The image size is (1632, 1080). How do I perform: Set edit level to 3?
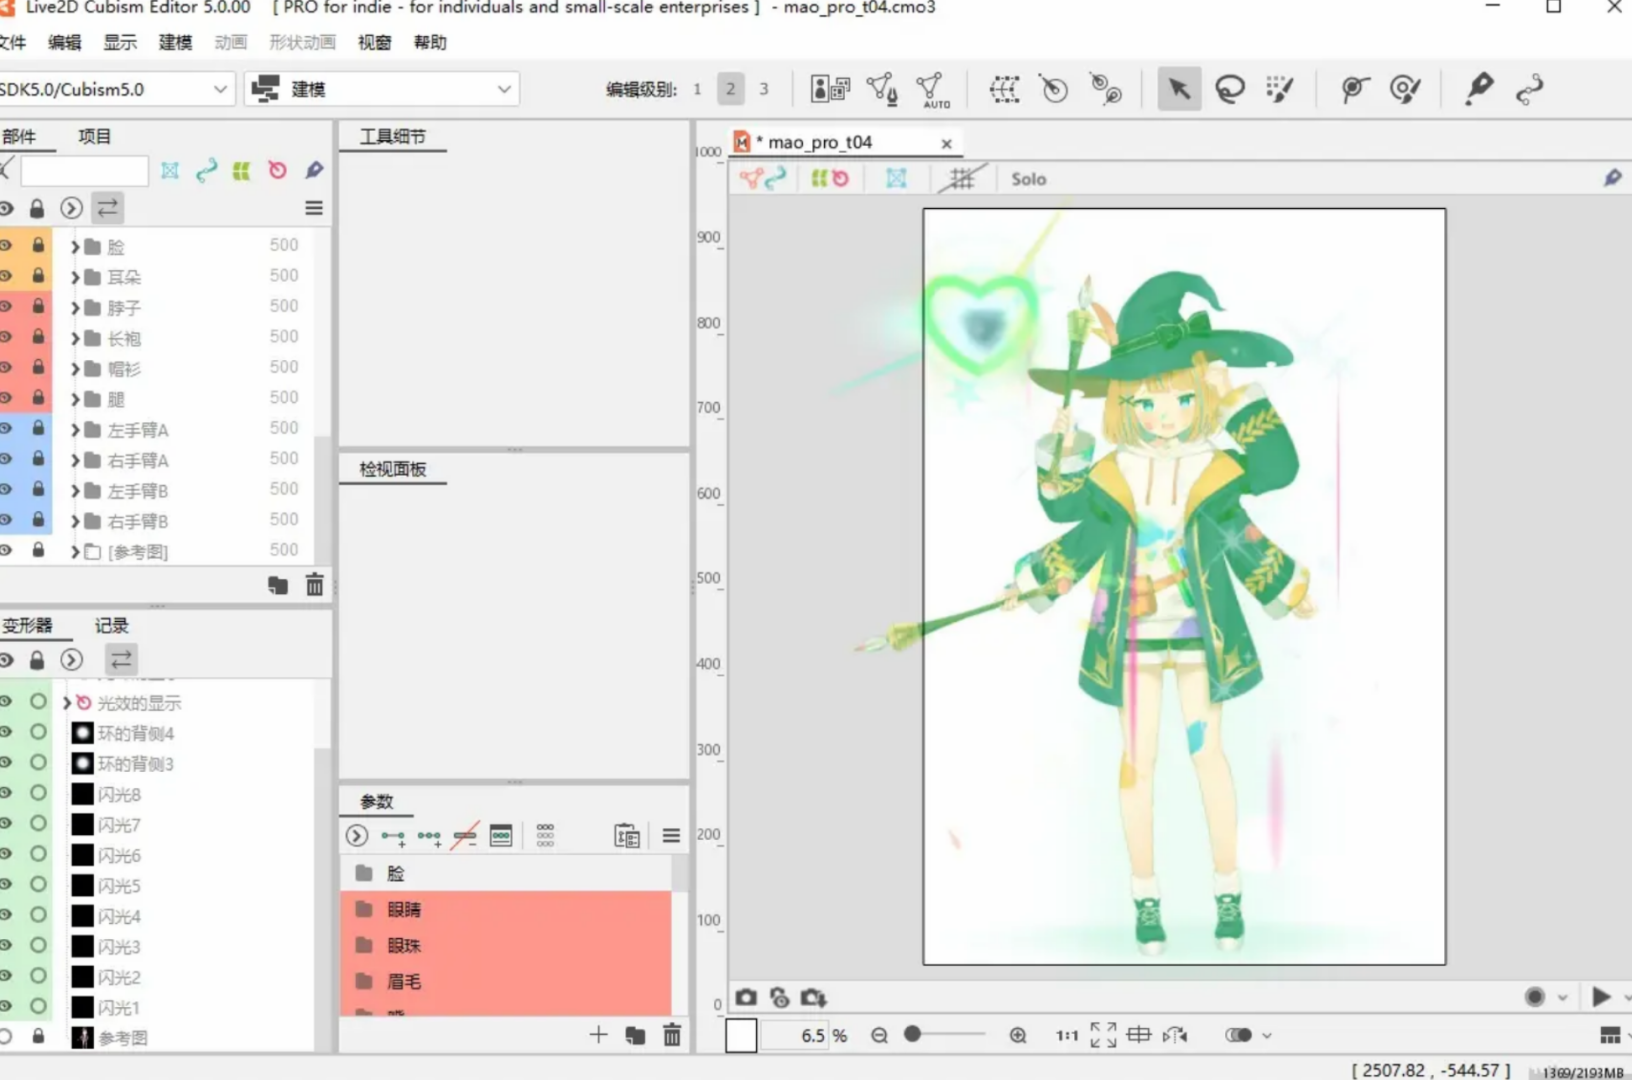pyautogui.click(x=764, y=89)
